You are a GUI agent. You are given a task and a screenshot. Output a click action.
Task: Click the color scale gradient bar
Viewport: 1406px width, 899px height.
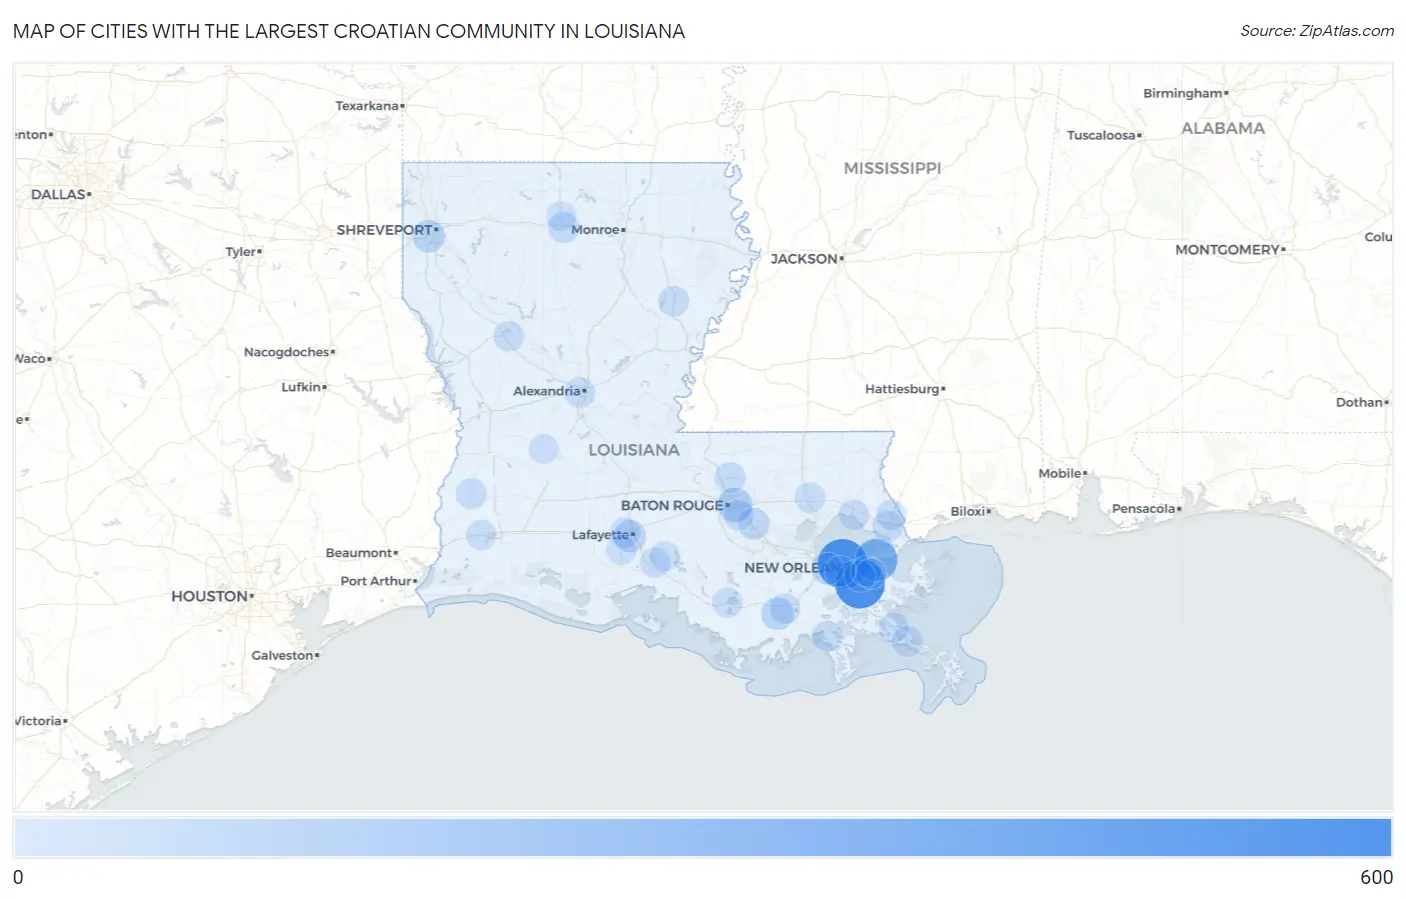(703, 837)
